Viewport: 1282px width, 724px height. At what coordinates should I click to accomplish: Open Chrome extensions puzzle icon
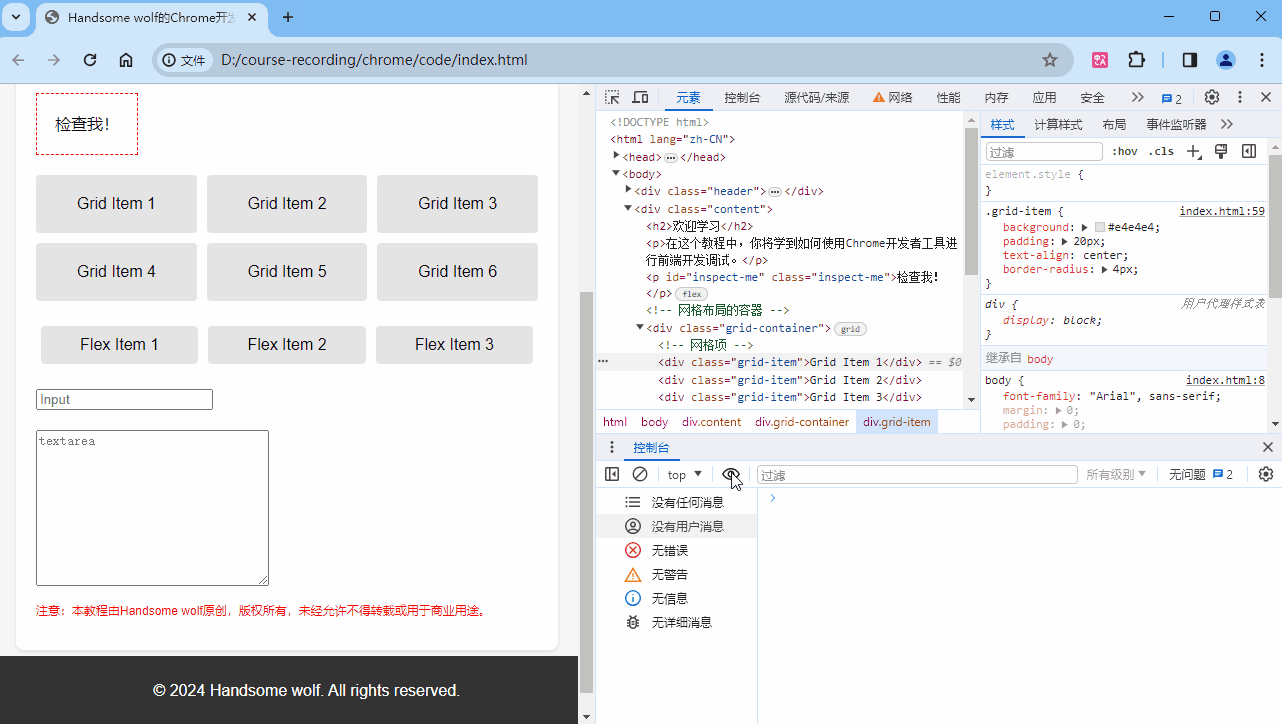point(1137,60)
